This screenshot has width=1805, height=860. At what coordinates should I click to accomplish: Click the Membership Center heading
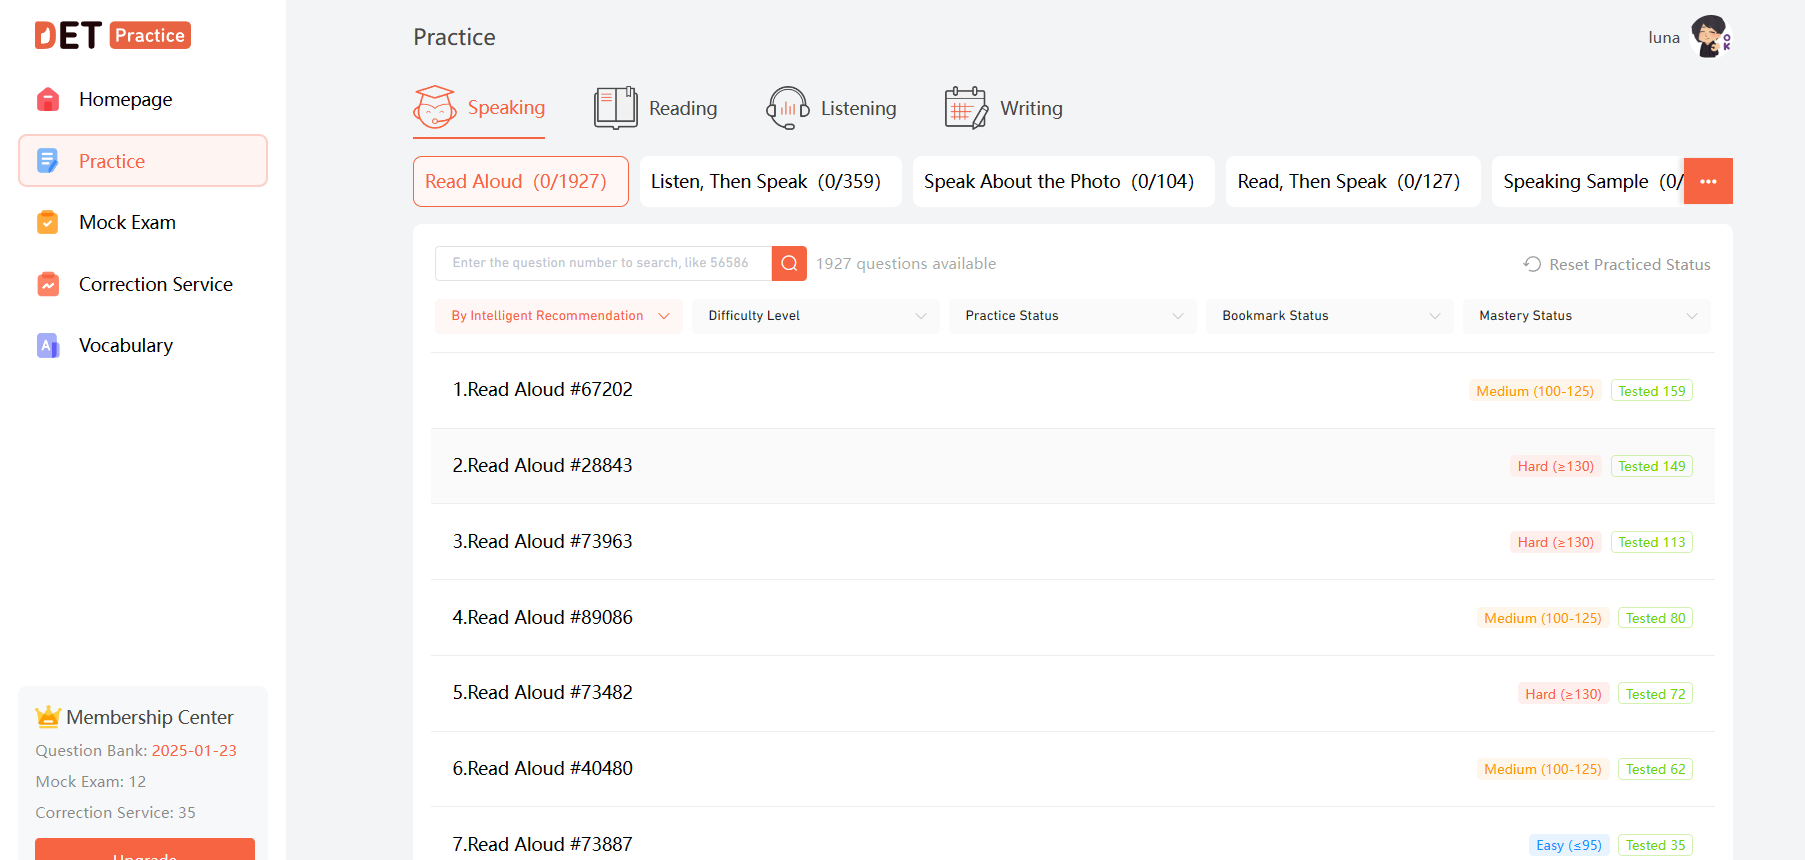150,717
